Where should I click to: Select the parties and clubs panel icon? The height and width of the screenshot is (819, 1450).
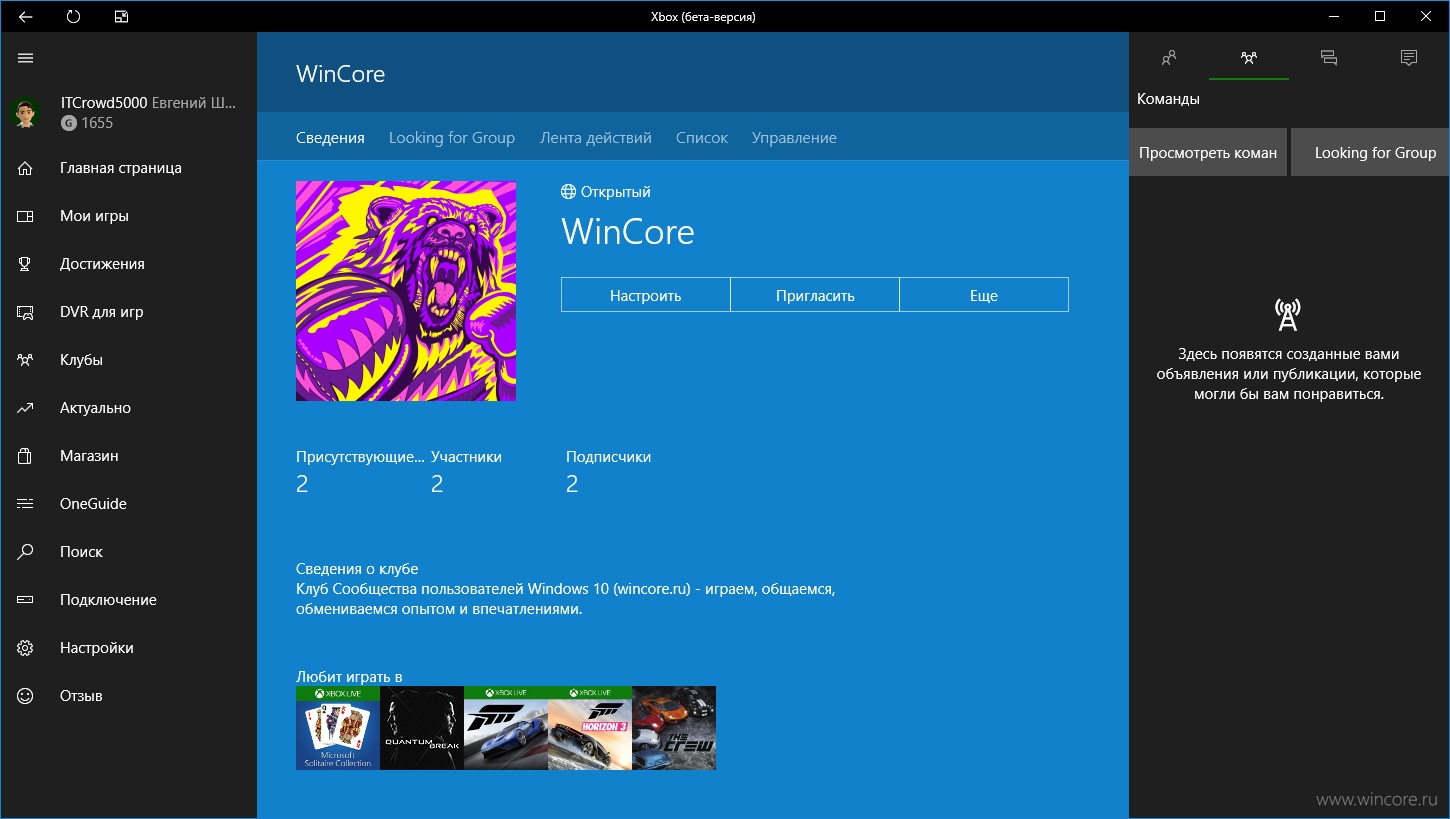[x=1248, y=58]
